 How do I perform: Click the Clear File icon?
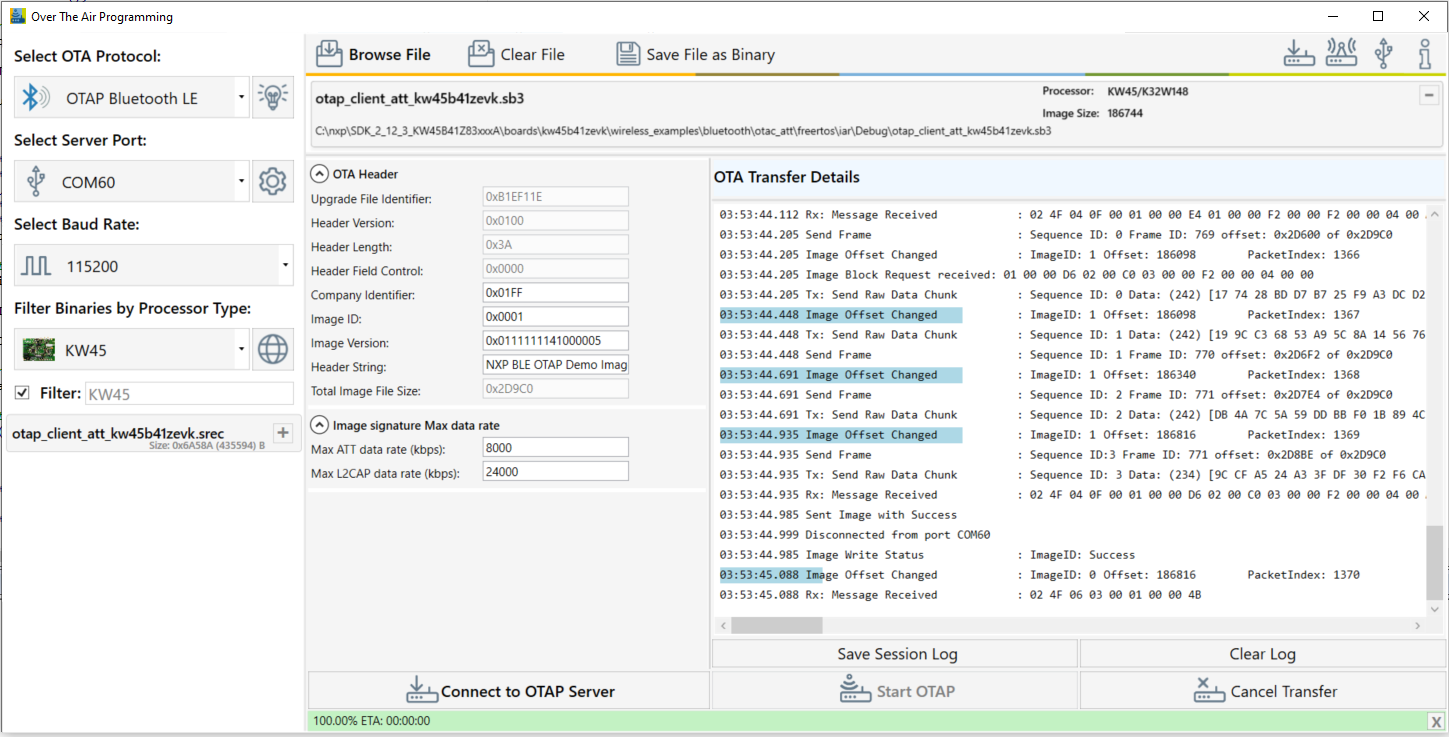481,53
